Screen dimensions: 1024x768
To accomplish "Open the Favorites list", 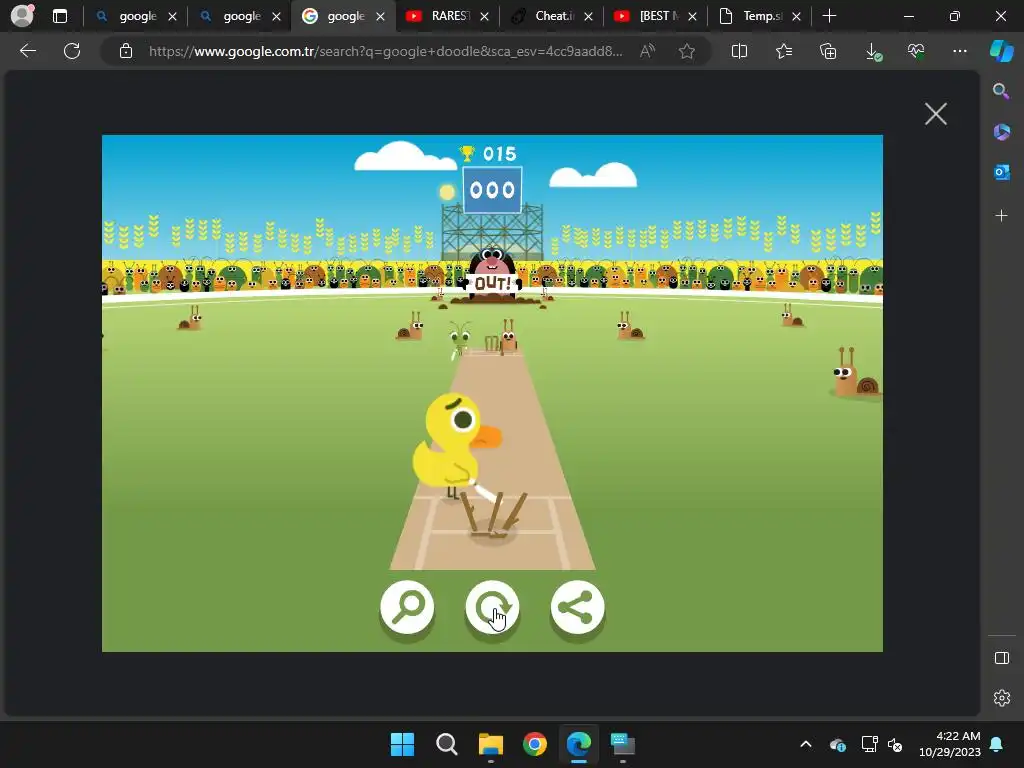I will click(x=784, y=51).
